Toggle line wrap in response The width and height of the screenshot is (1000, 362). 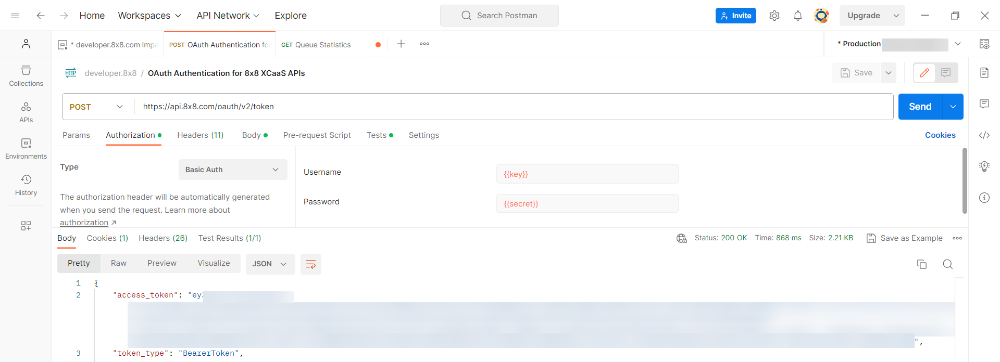pyautogui.click(x=311, y=264)
